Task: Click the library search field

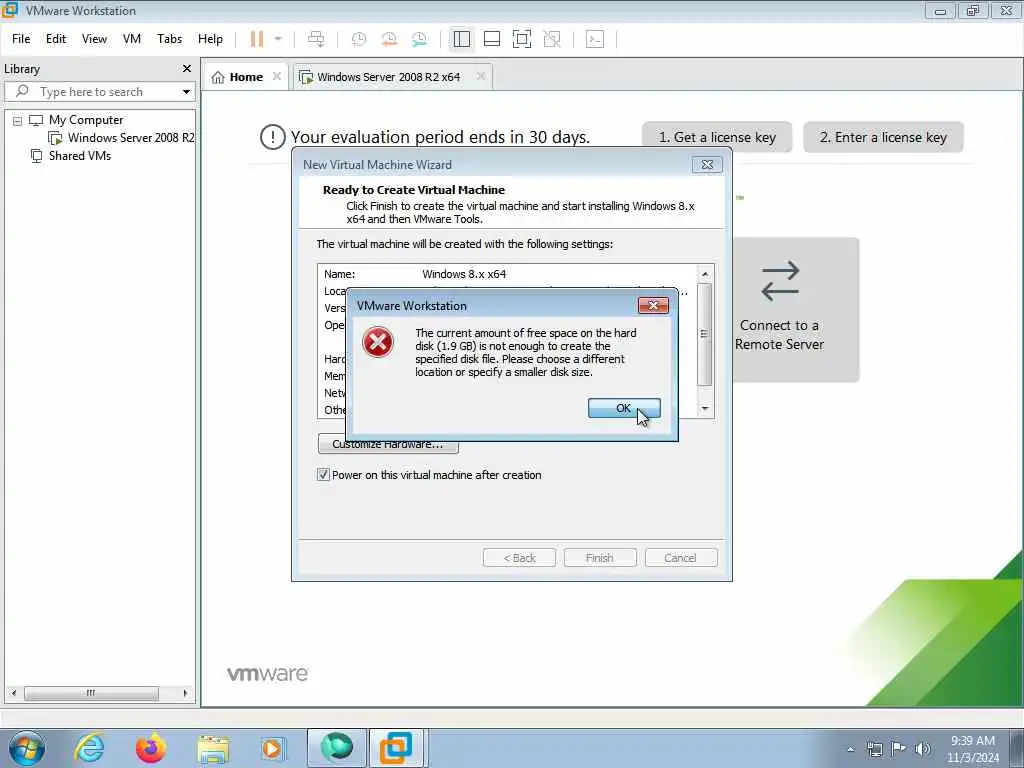Action: tap(98, 92)
